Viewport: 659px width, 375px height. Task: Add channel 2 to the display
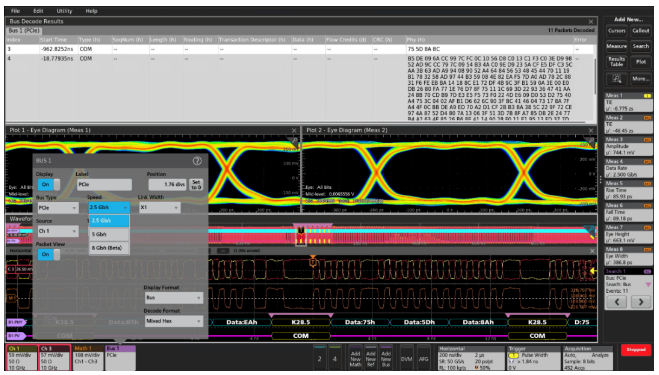coord(319,359)
